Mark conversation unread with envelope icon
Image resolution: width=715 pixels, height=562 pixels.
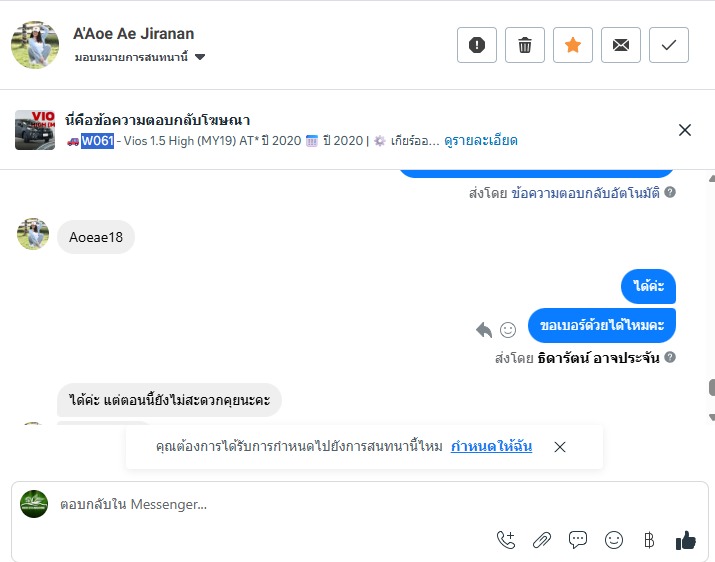click(621, 45)
